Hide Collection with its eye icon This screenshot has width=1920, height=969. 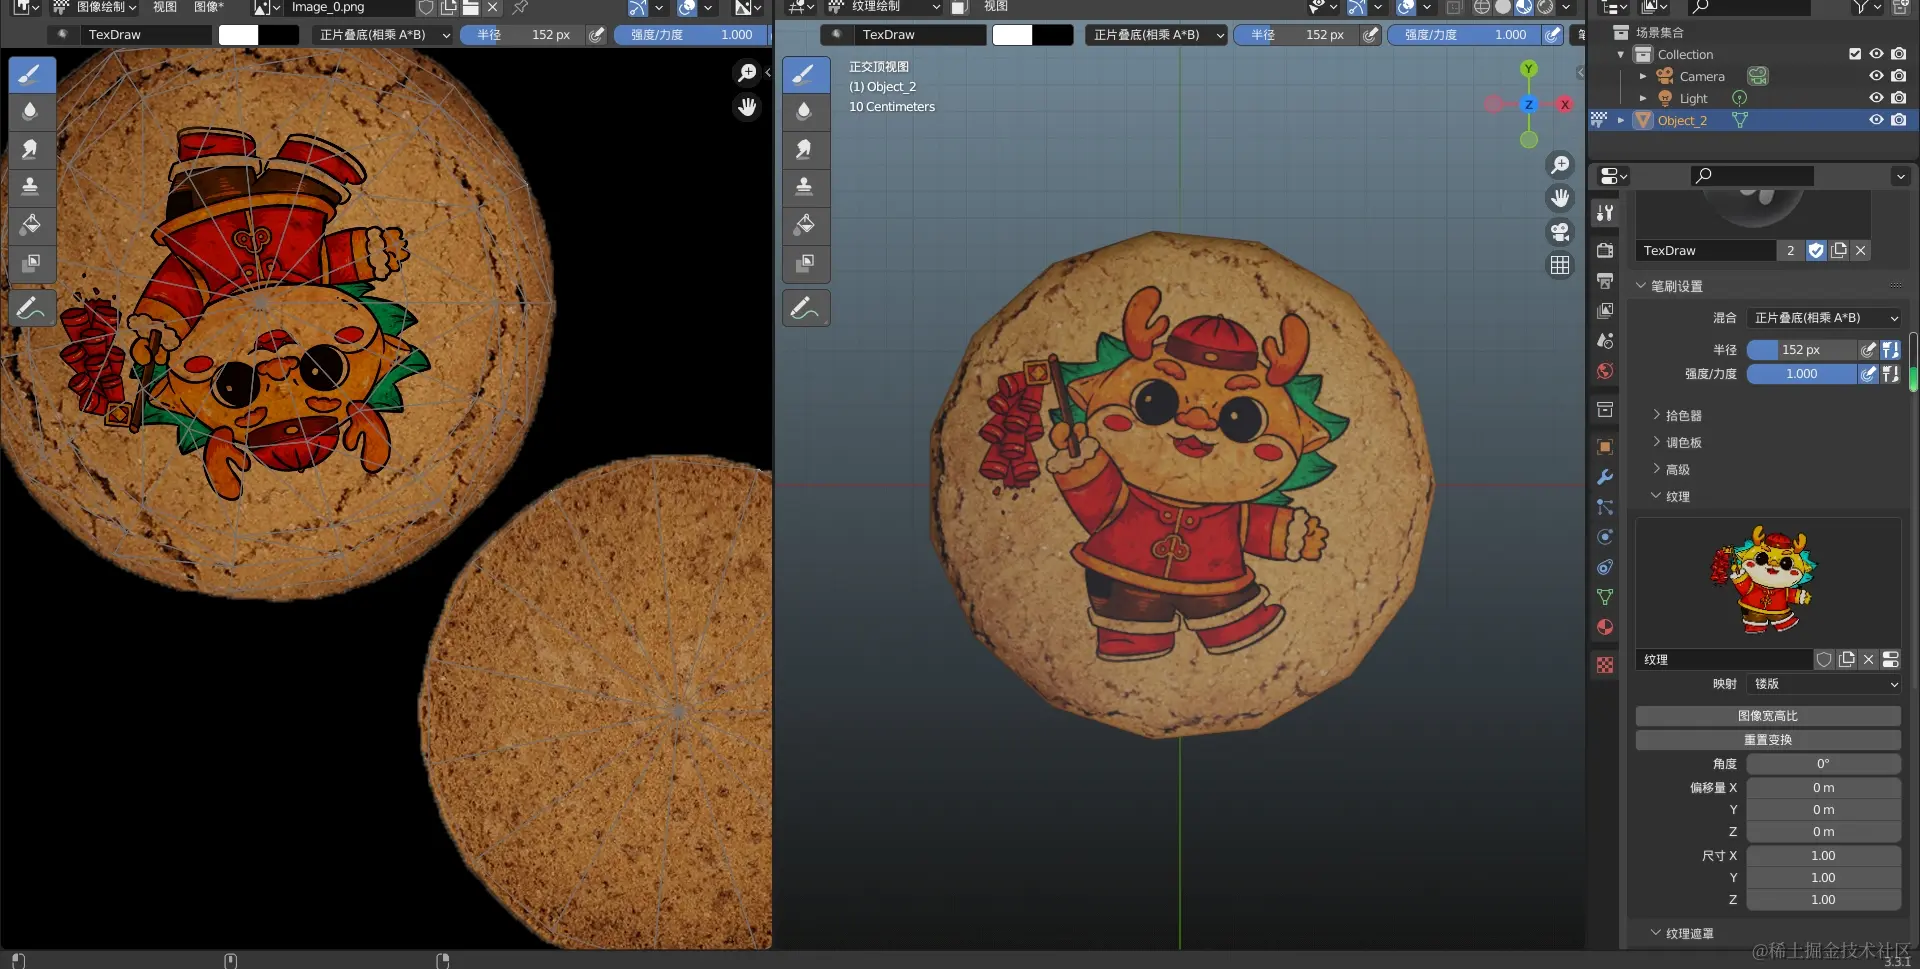[x=1876, y=54]
